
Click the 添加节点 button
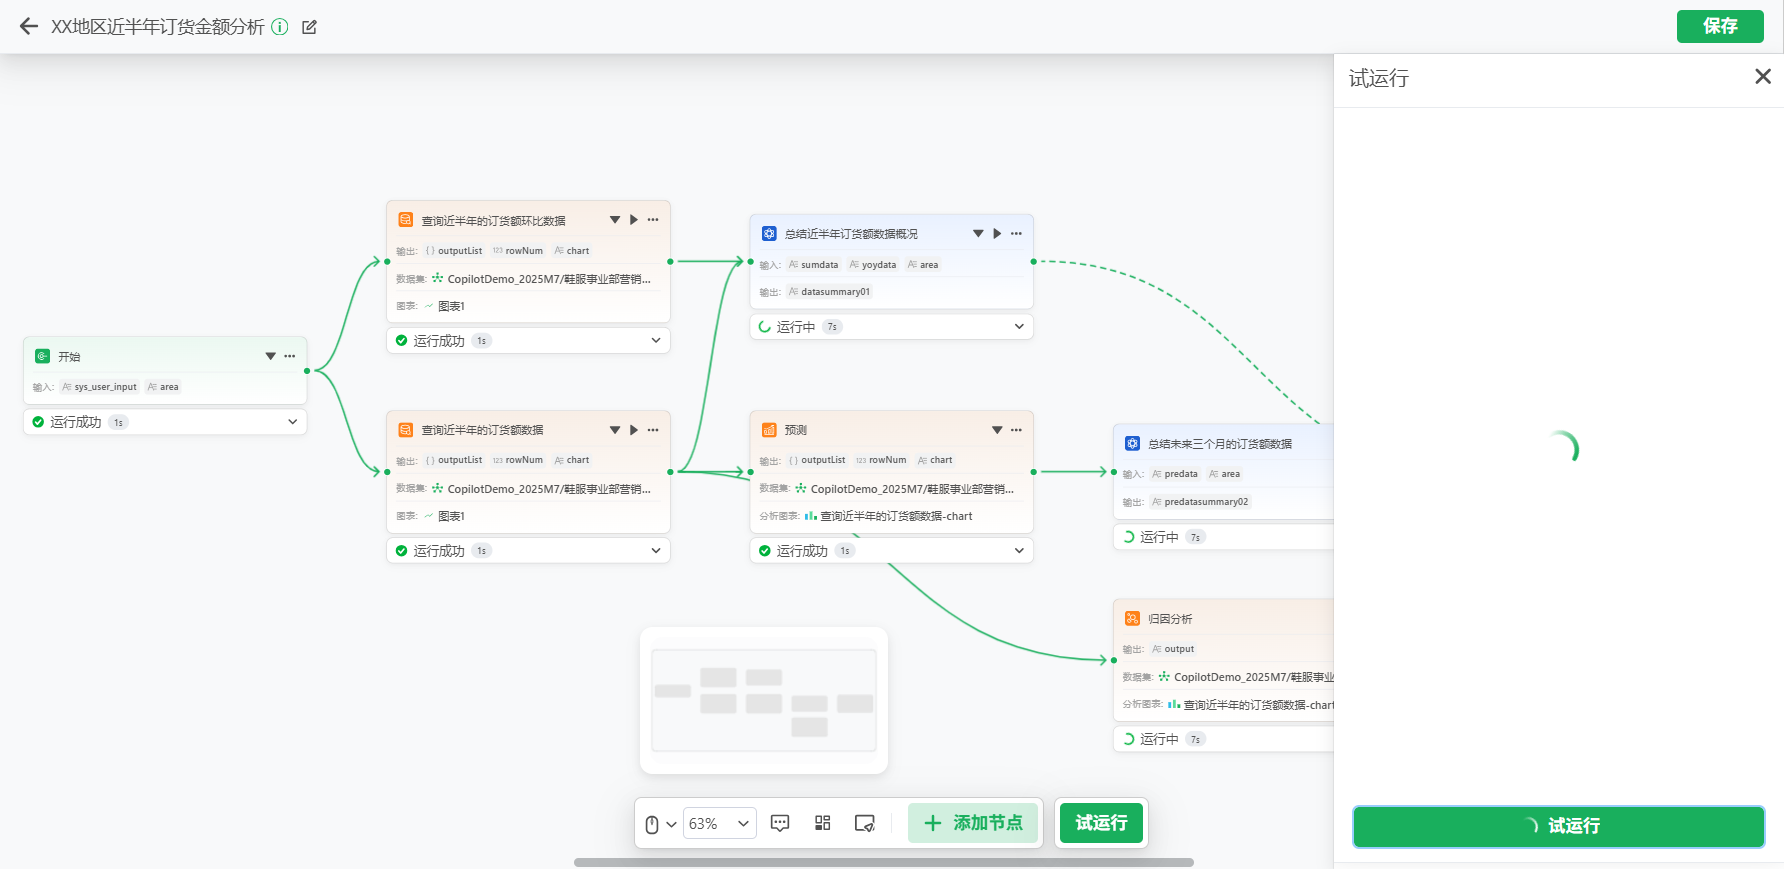click(x=973, y=823)
